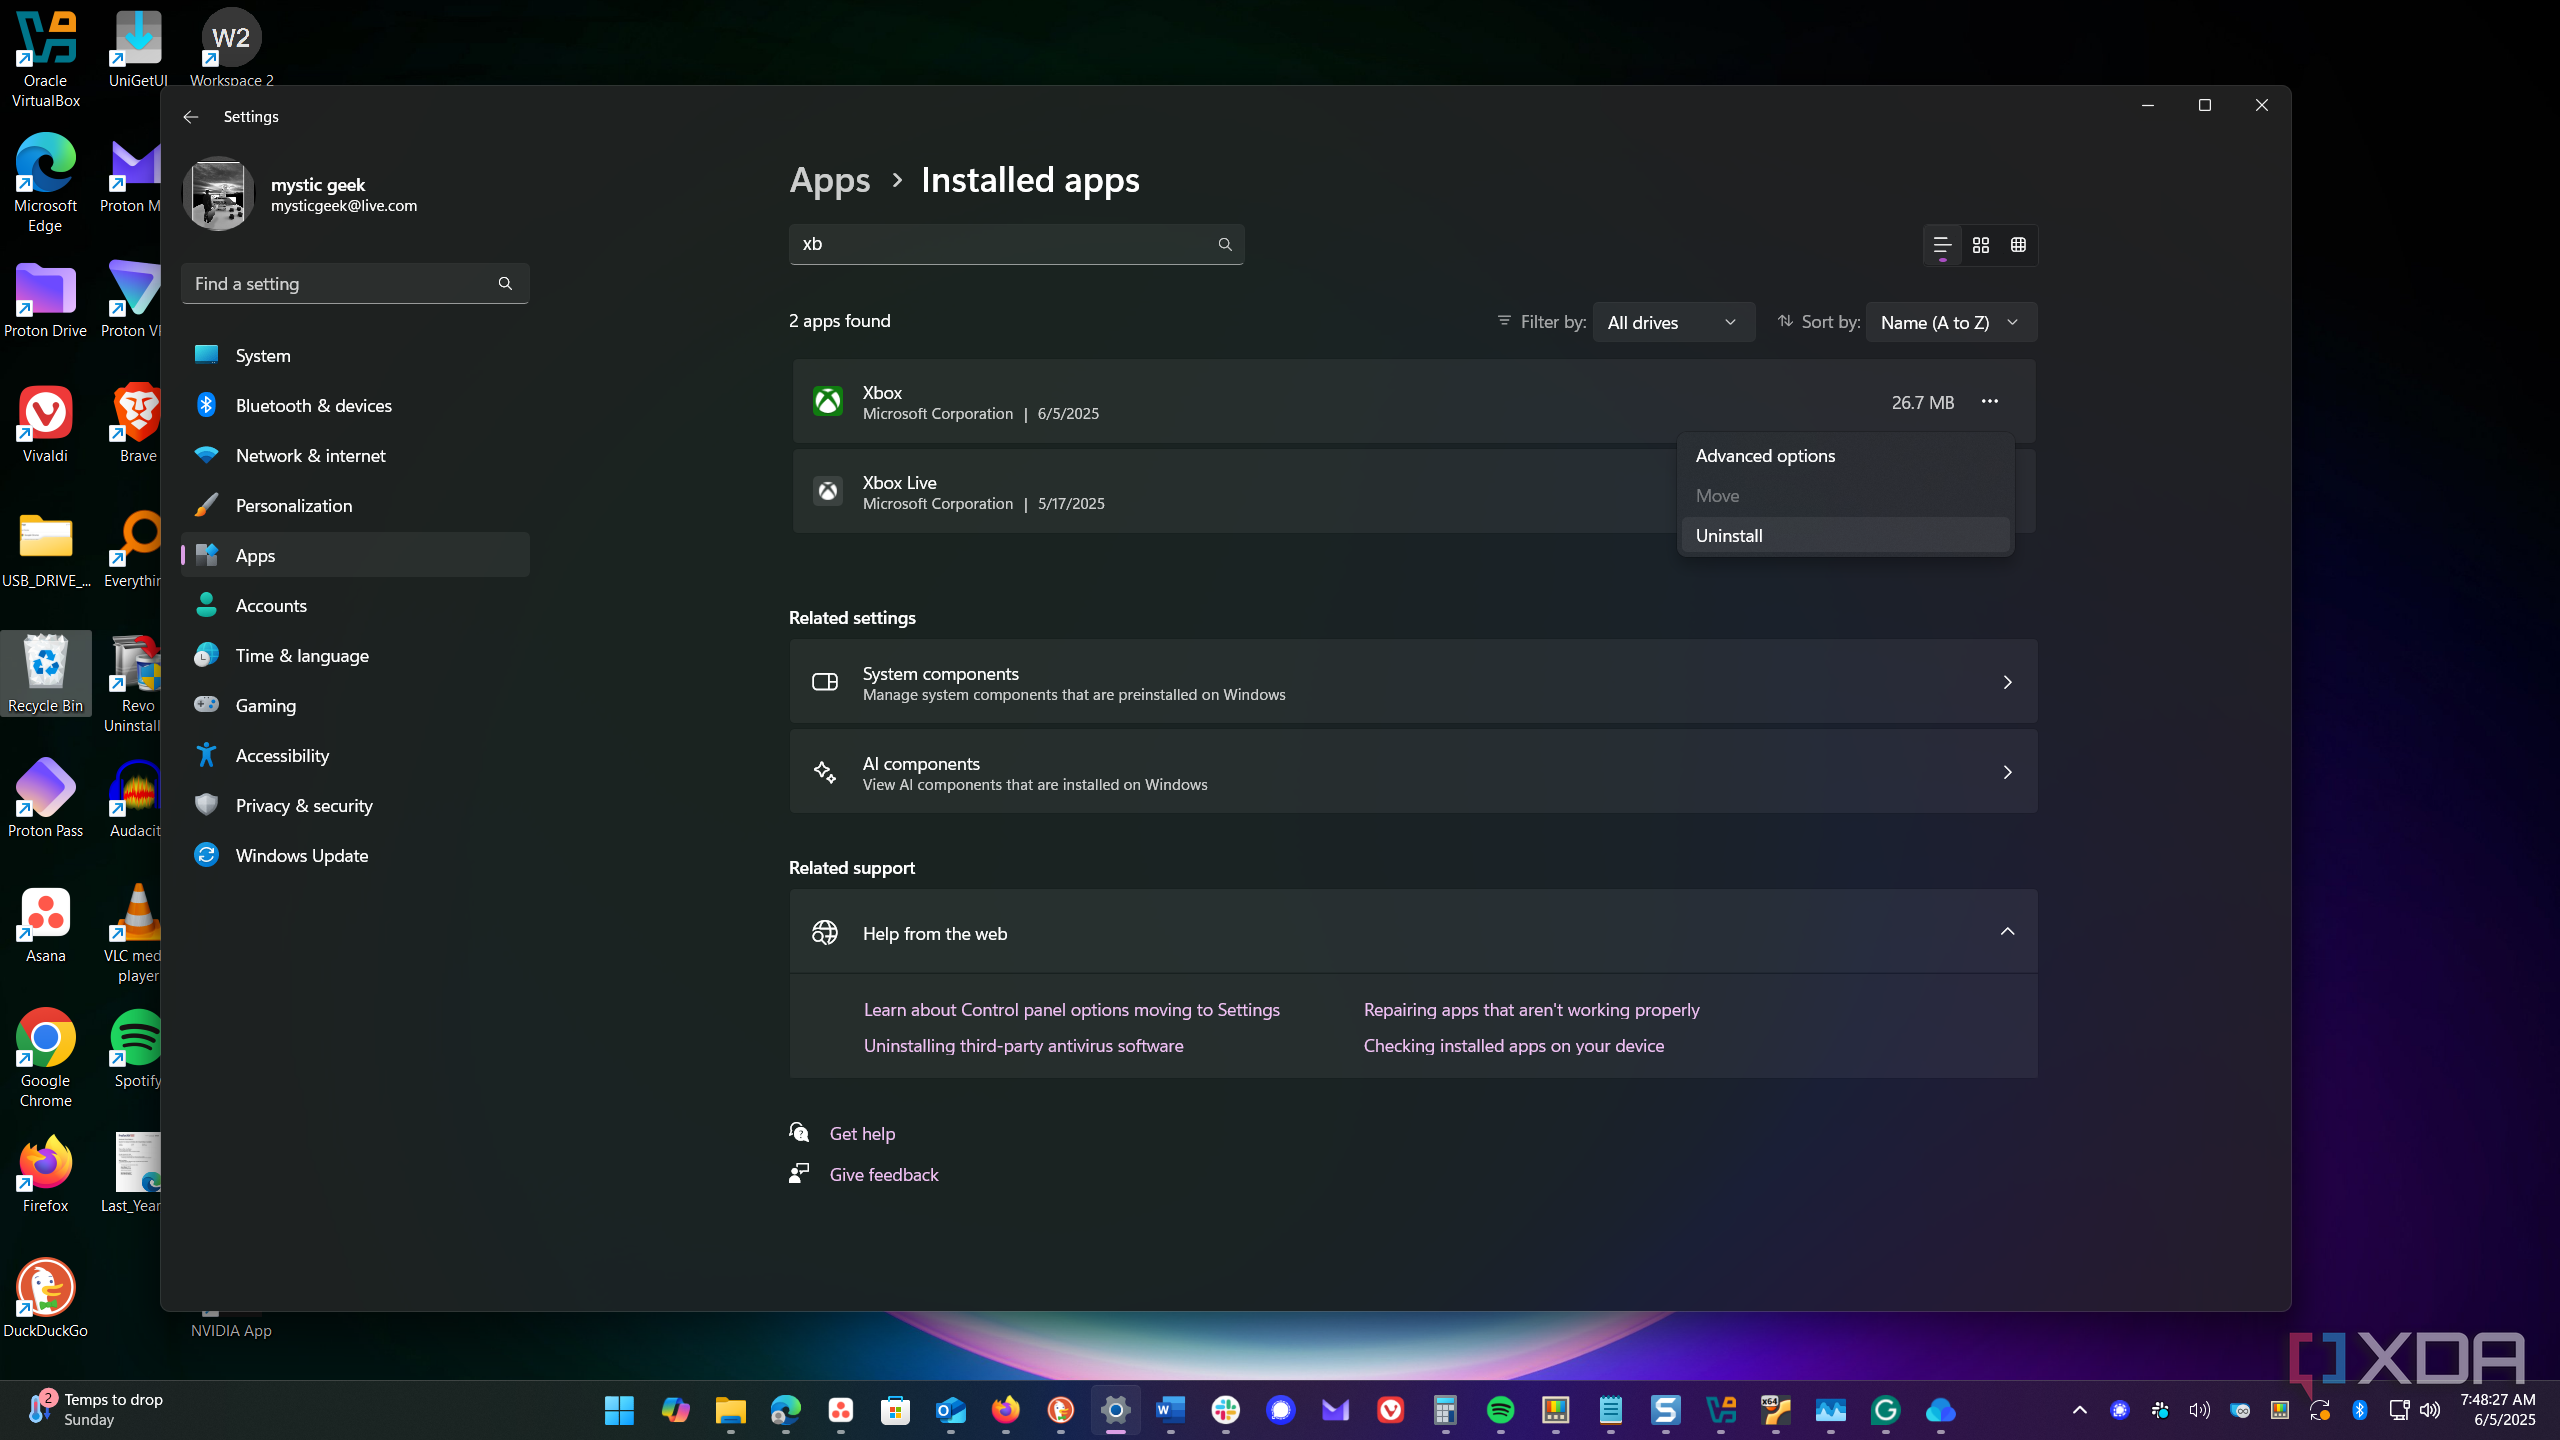Switch to grid view layout icon
2560x1440 pixels.
[1981, 245]
